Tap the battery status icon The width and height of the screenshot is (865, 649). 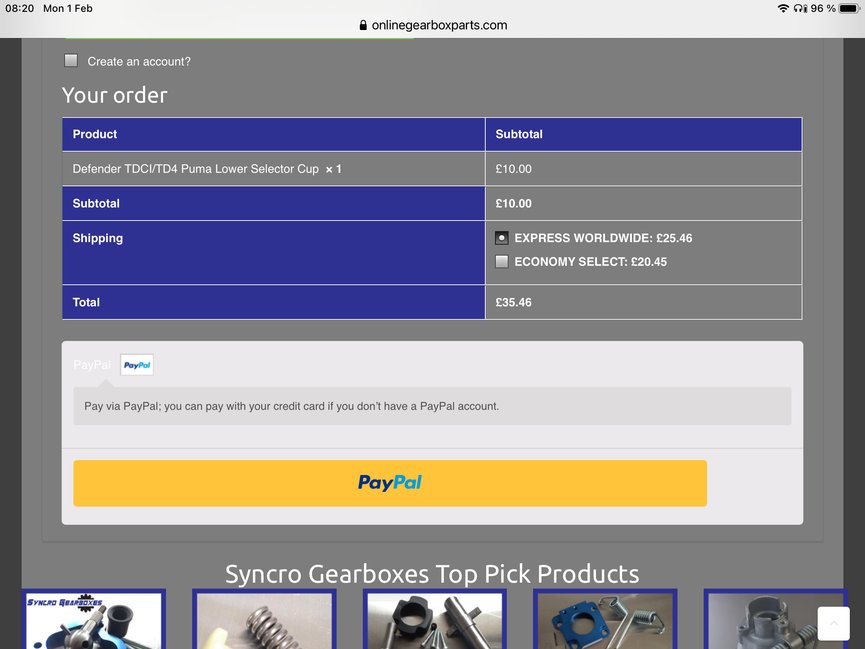(x=850, y=8)
